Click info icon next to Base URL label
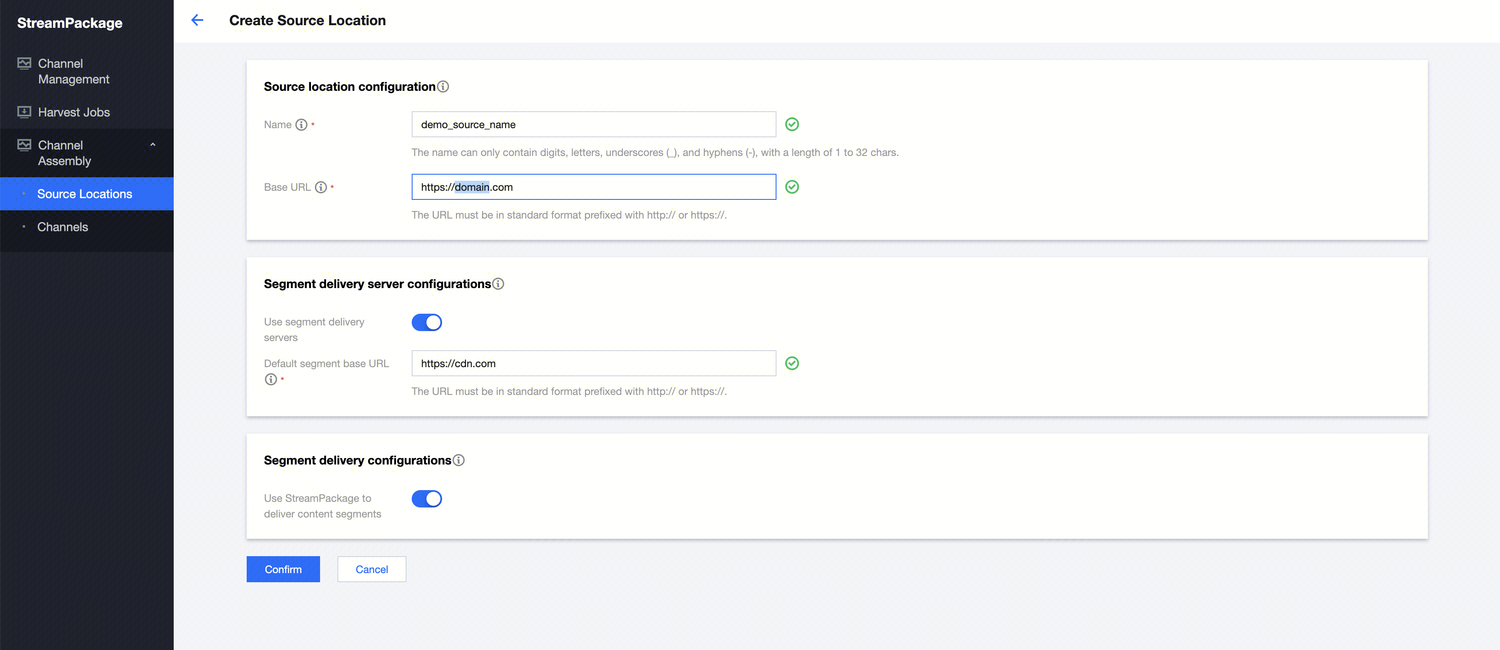The width and height of the screenshot is (1500, 650). [x=321, y=187]
